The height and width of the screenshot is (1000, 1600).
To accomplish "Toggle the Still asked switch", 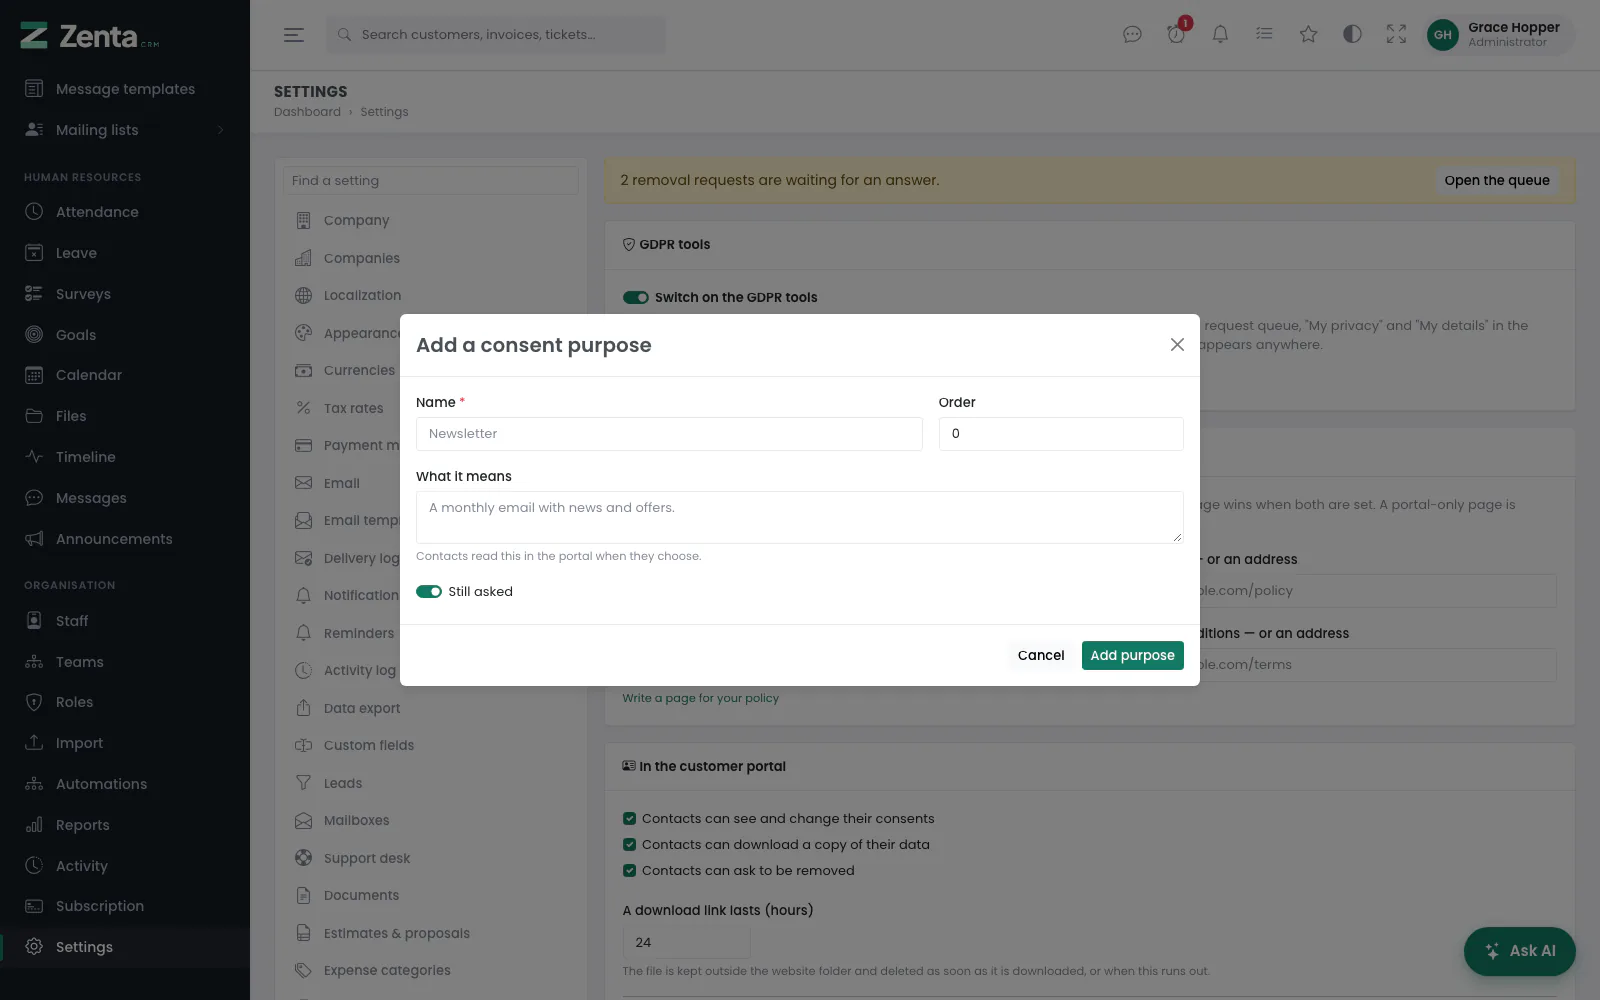I will coord(429,592).
